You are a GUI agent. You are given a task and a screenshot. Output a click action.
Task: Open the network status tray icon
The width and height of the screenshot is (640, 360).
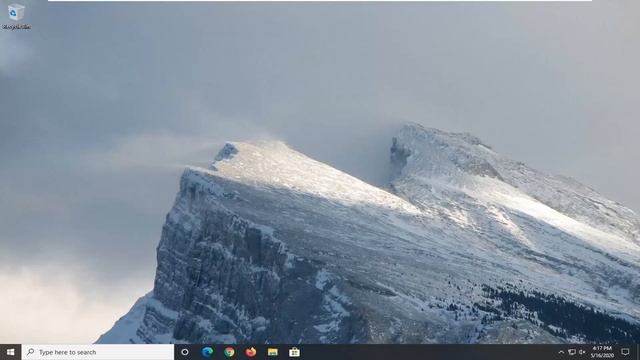pyautogui.click(x=572, y=352)
